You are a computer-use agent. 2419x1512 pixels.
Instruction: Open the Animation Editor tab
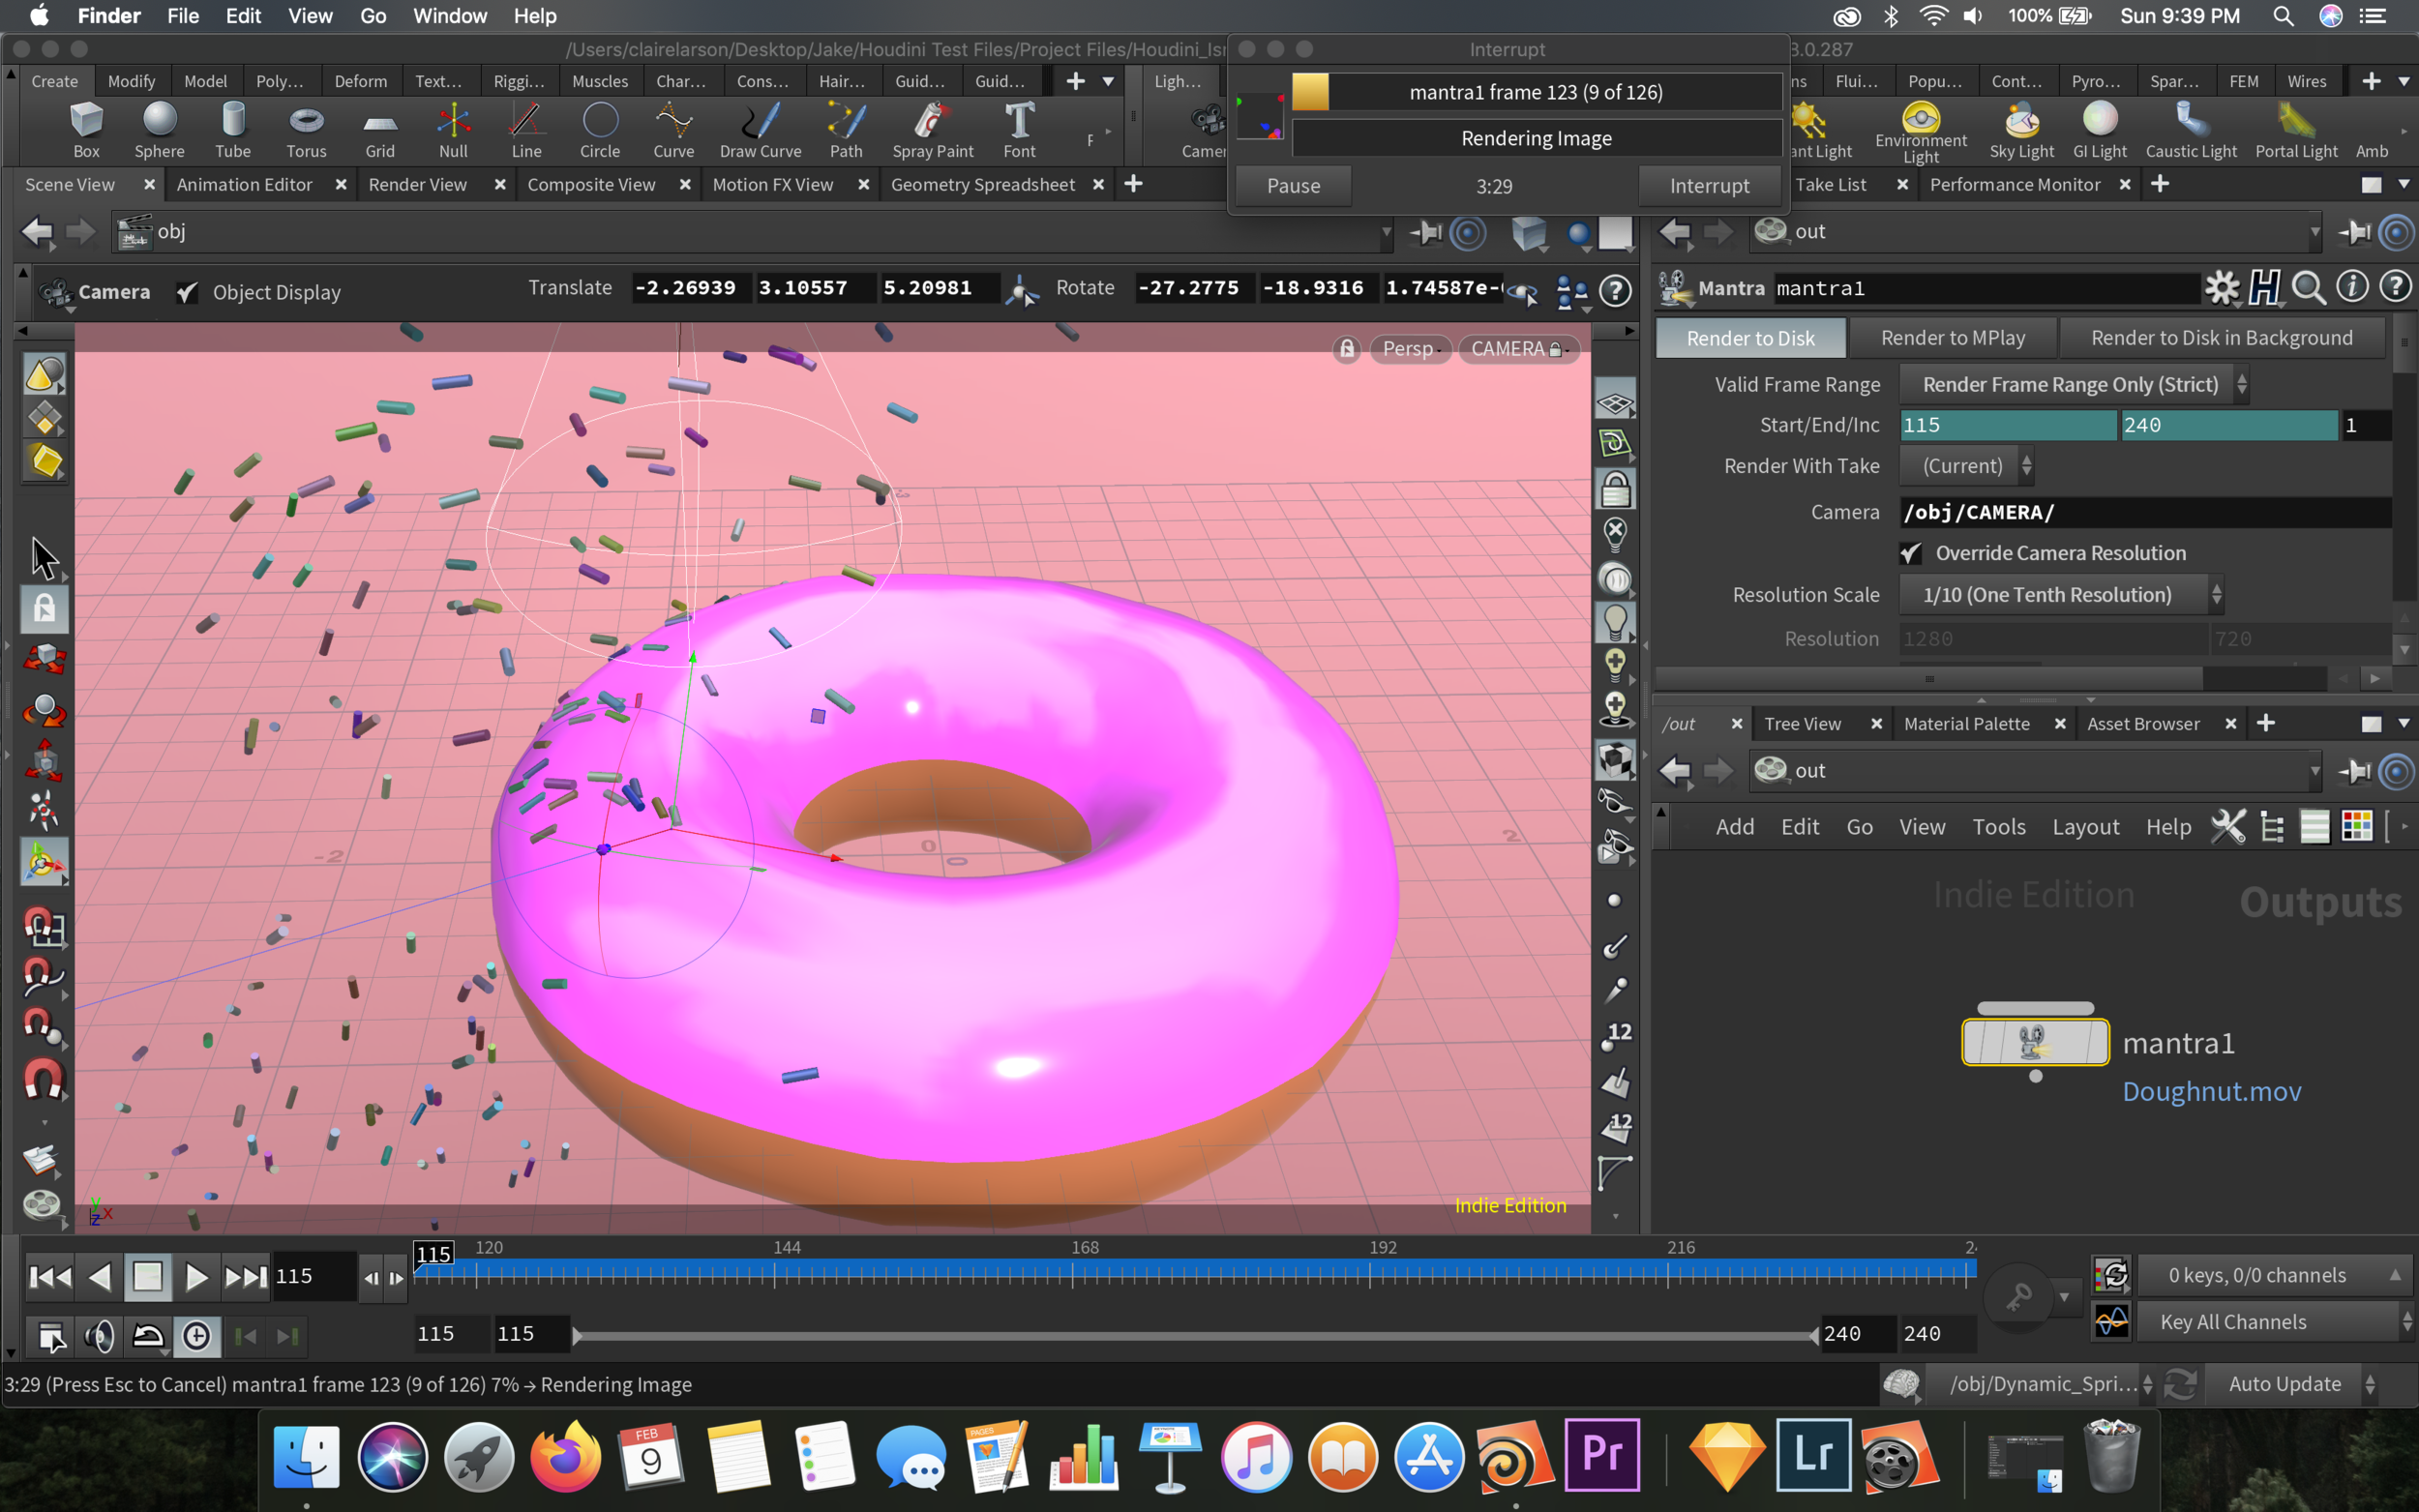[244, 184]
